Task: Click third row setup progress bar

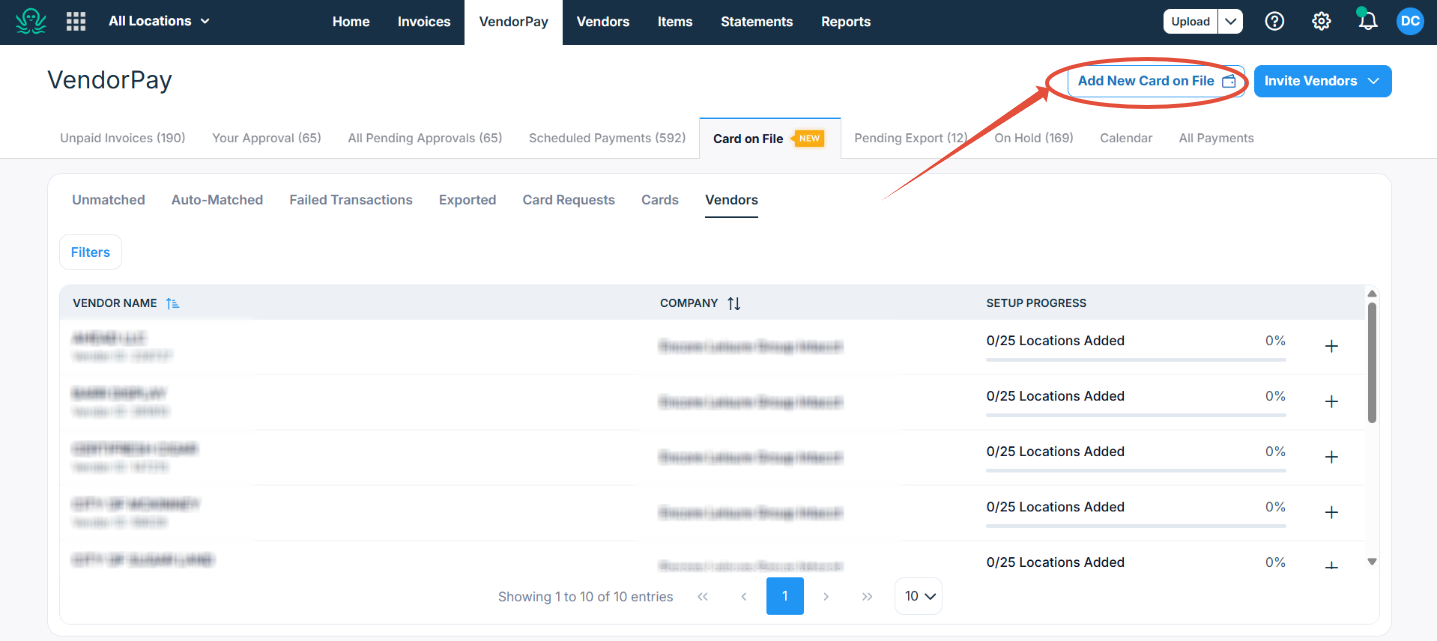Action: 1136,470
